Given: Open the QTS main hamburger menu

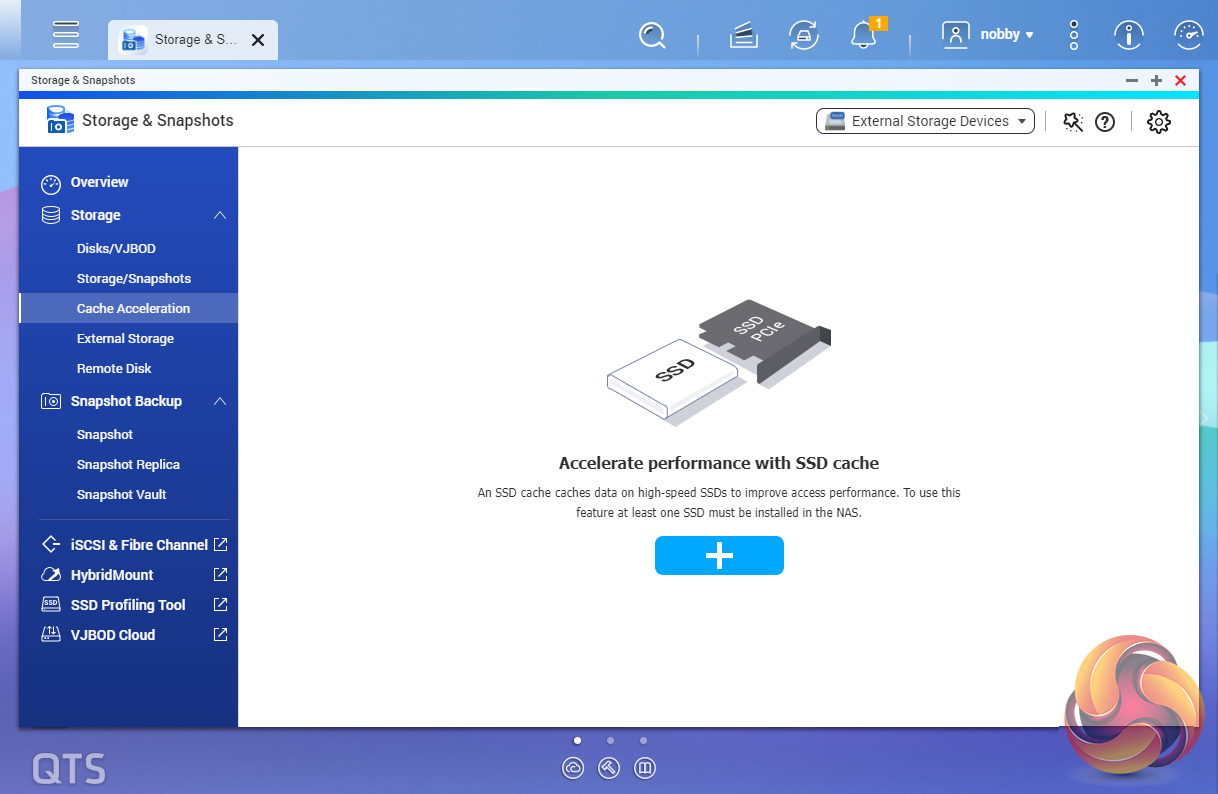Looking at the screenshot, I should 66,34.
